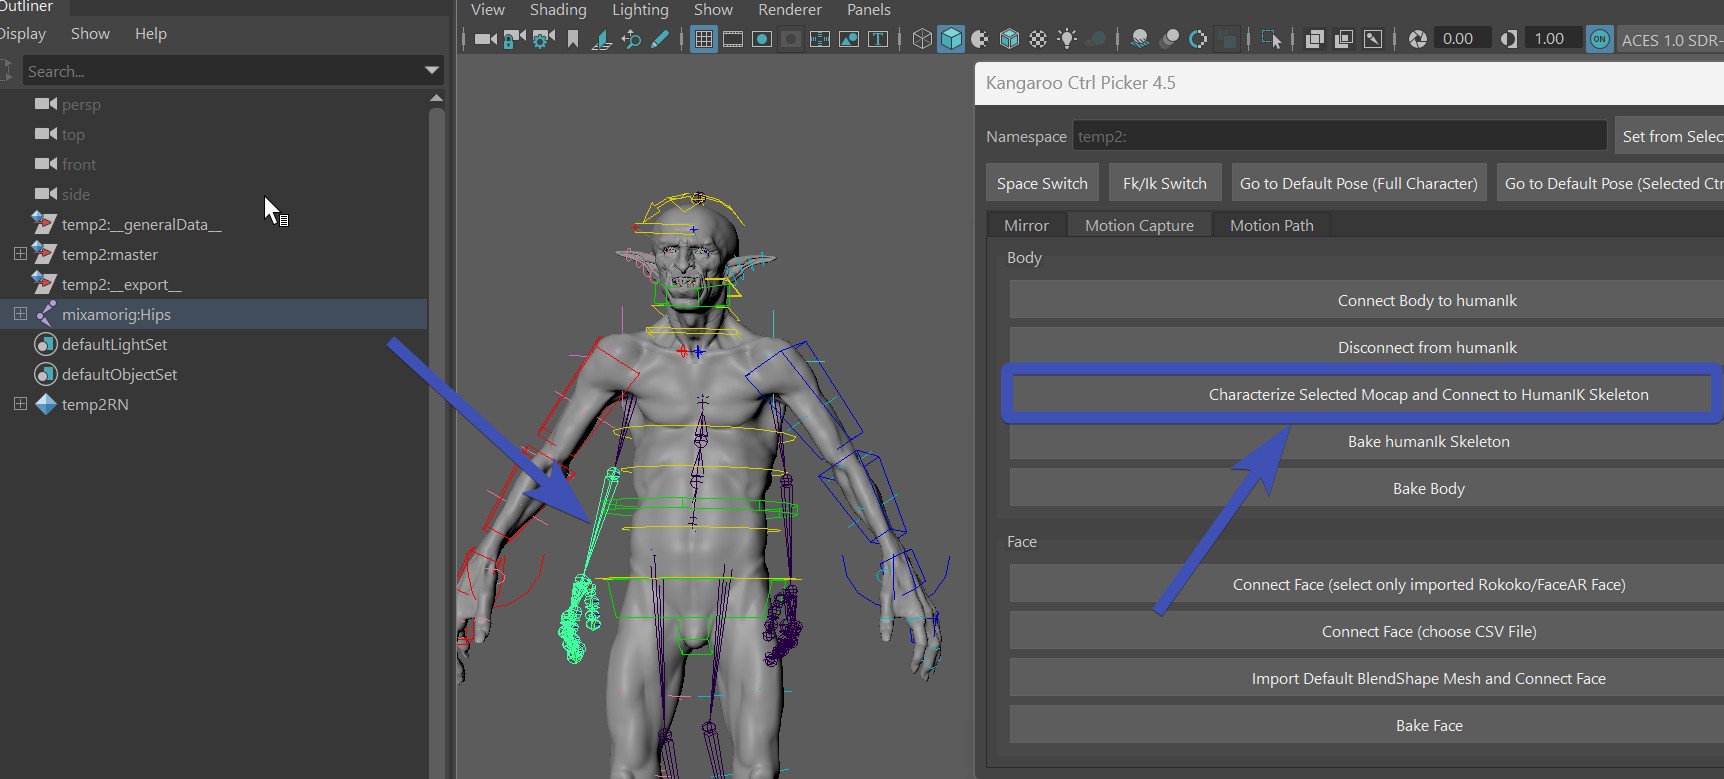This screenshot has height=779, width=1724.
Task: Click the Textured checker sphere icon
Action: pos(1038,39)
